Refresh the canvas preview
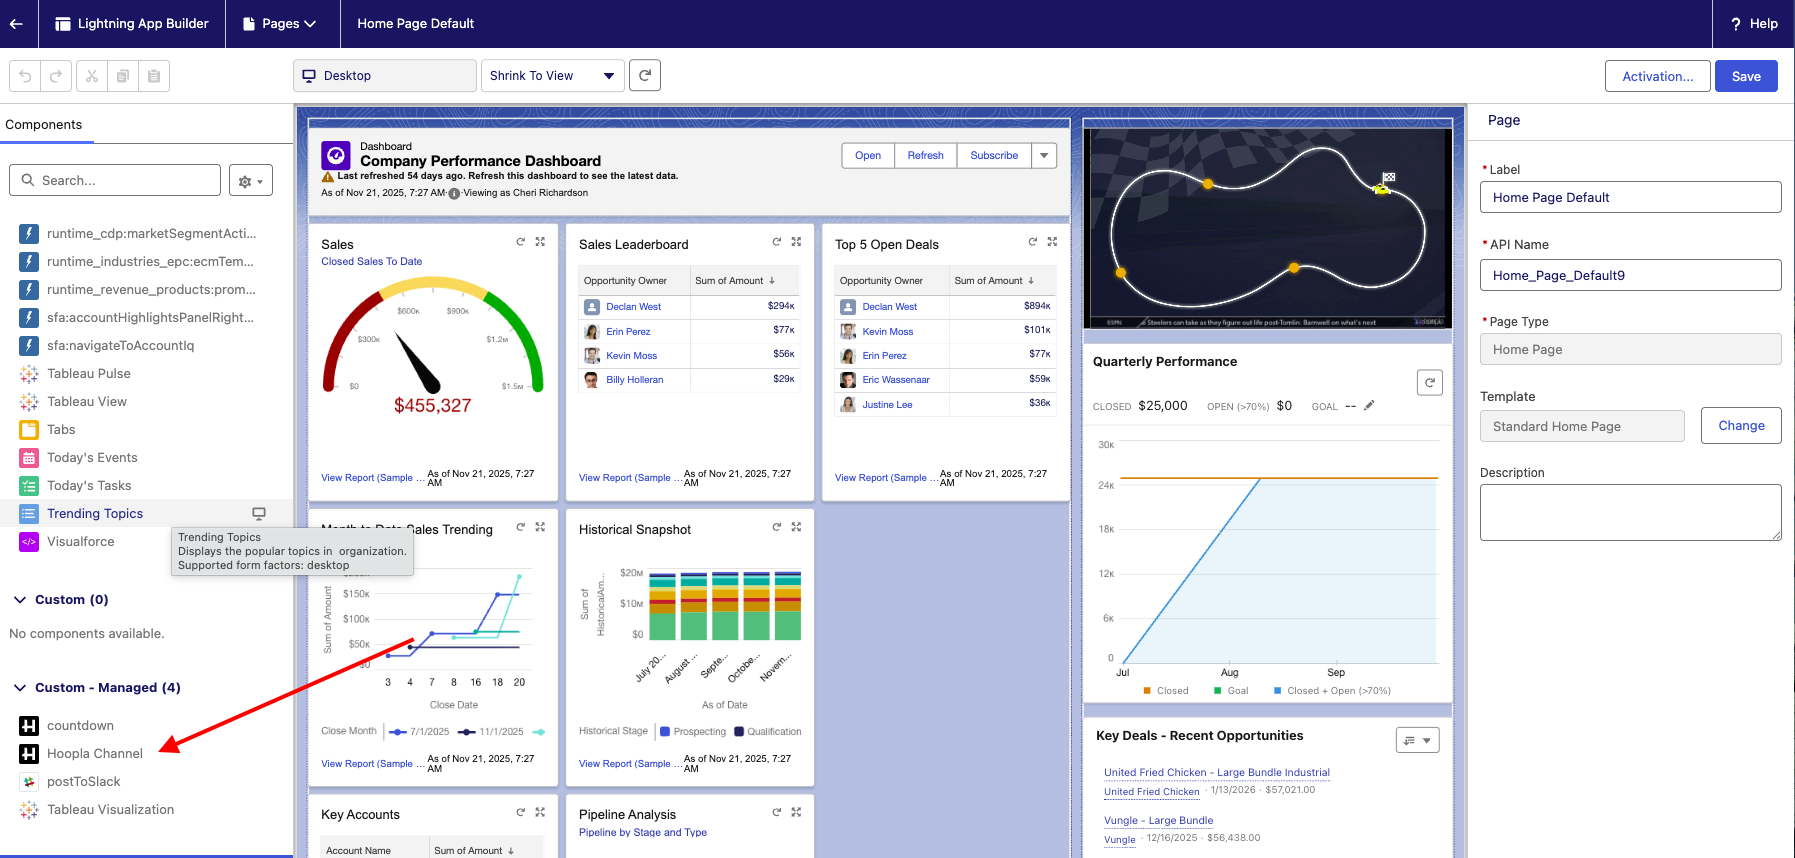This screenshot has height=858, width=1795. (x=645, y=75)
